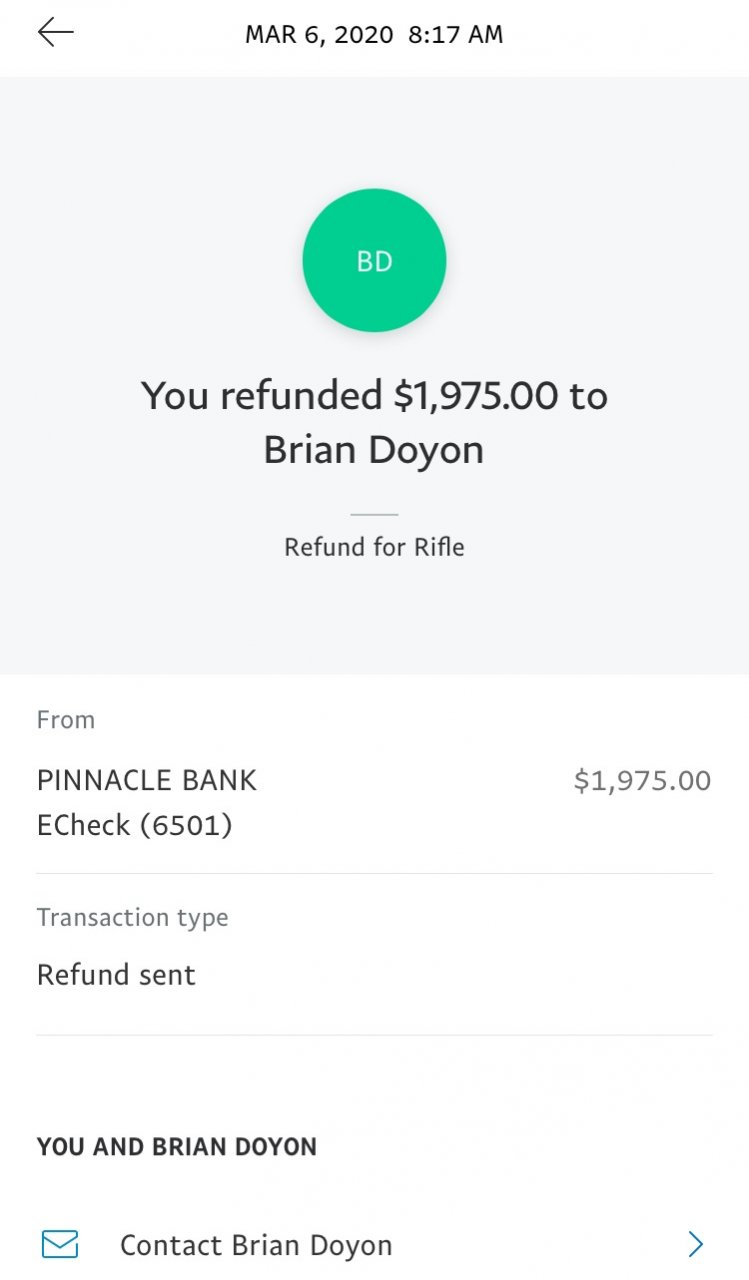Tap the $1,975.00 amount in From row
Image resolution: width=749 pixels, height=1280 pixels.
tap(642, 781)
